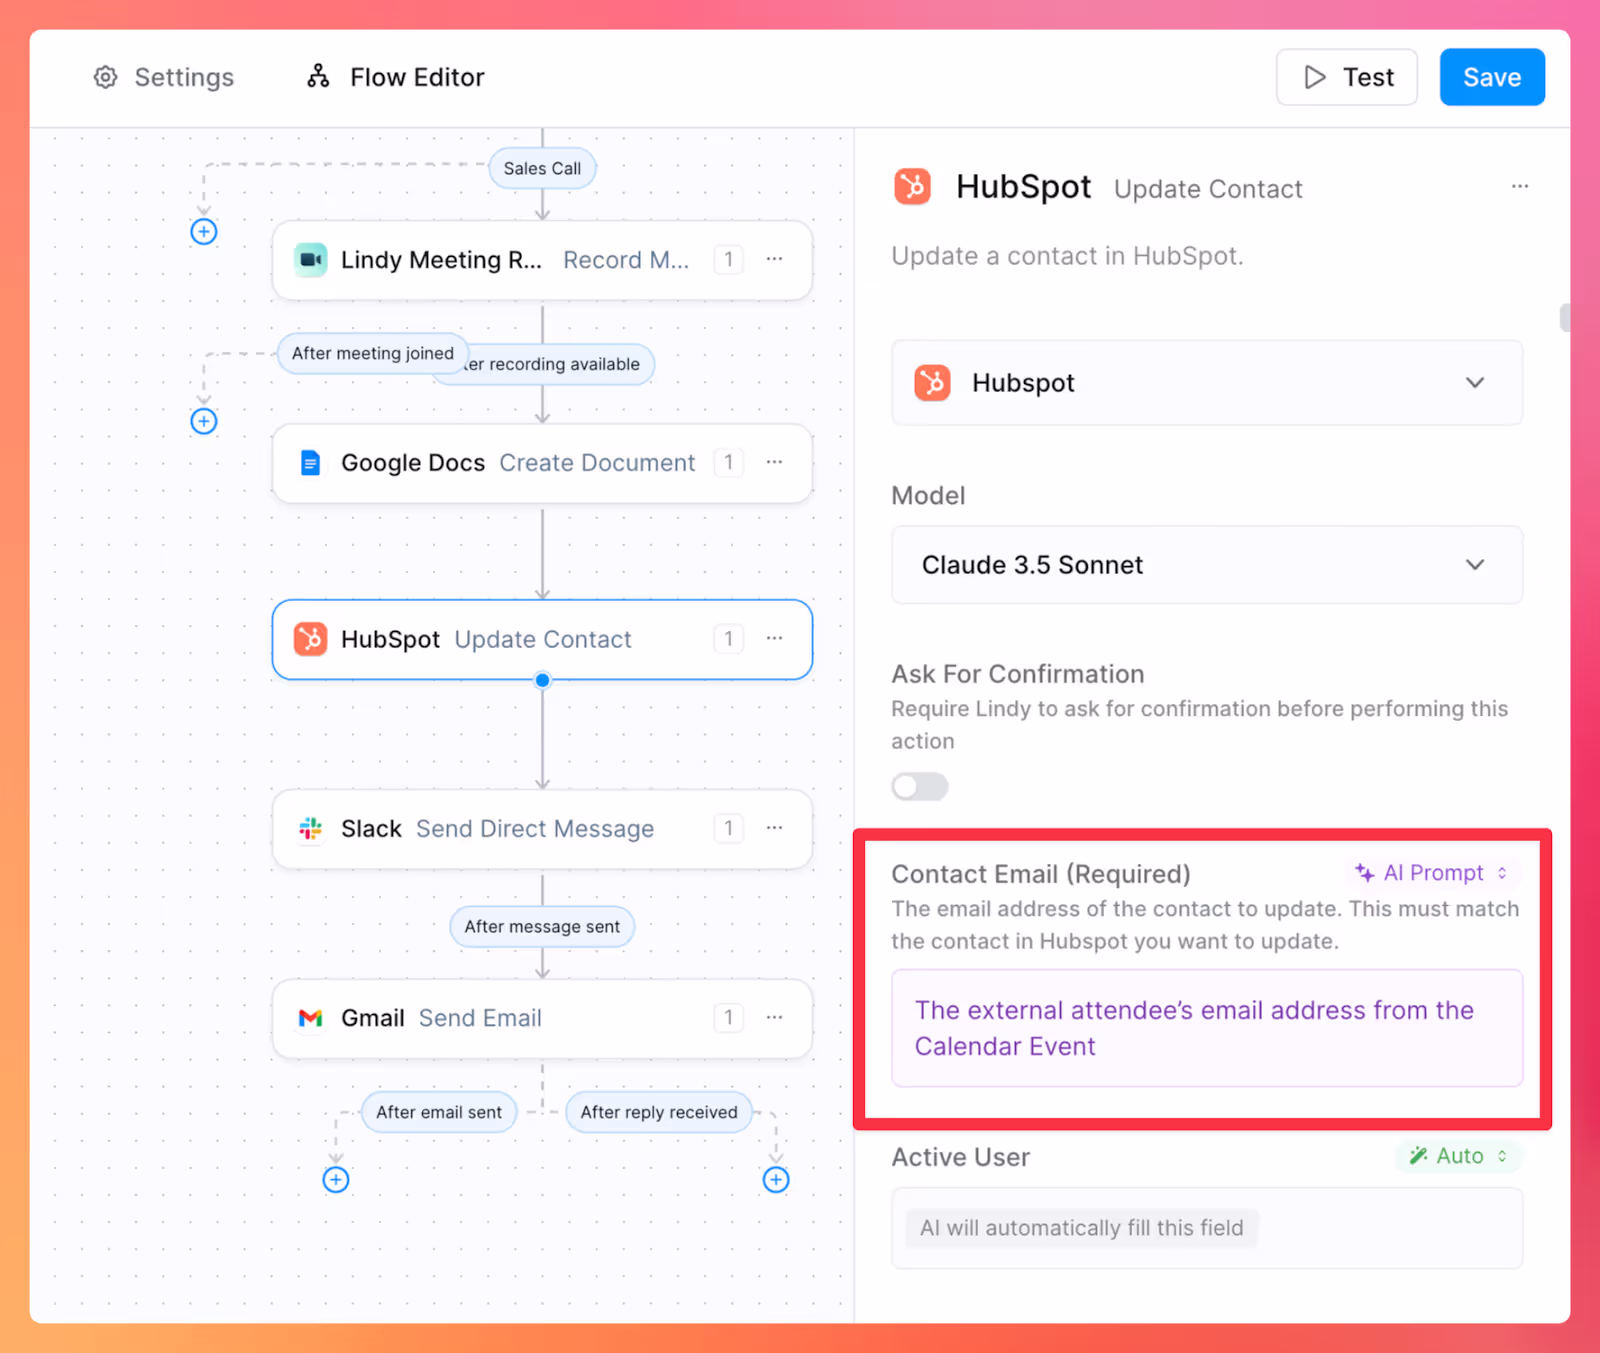Open more options on HubSpot node

pyautogui.click(x=774, y=638)
